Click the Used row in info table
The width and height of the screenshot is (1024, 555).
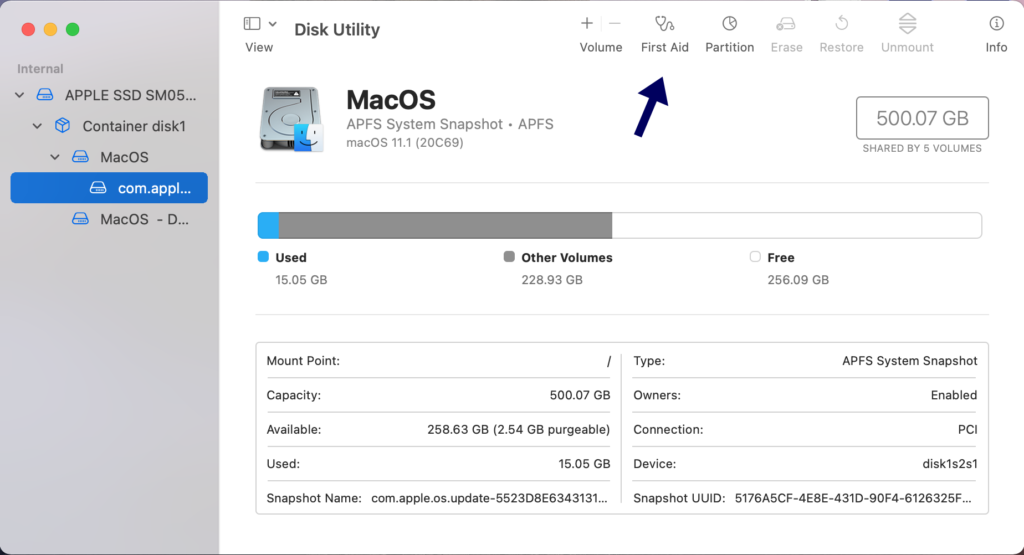(438, 464)
